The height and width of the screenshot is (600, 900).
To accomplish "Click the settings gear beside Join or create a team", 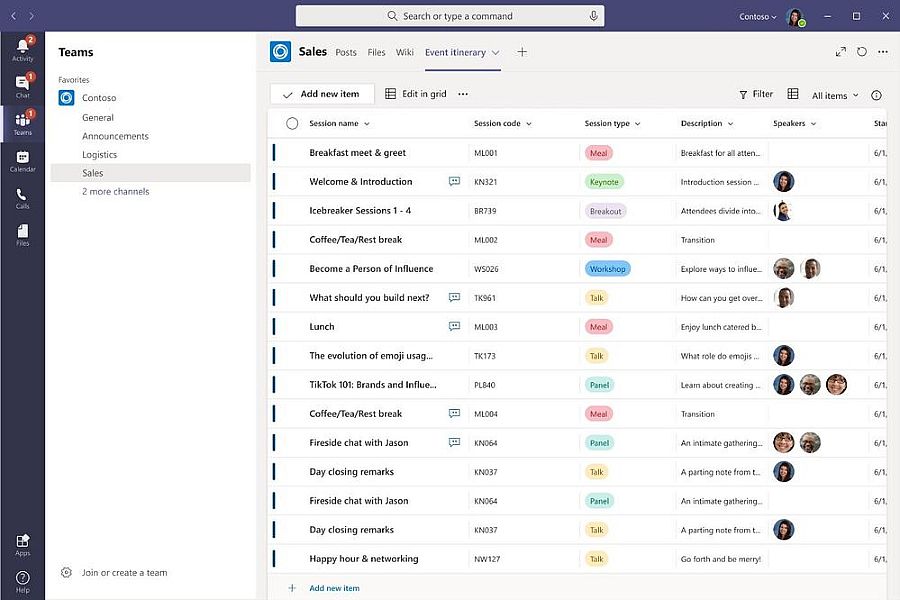I will tap(66, 572).
